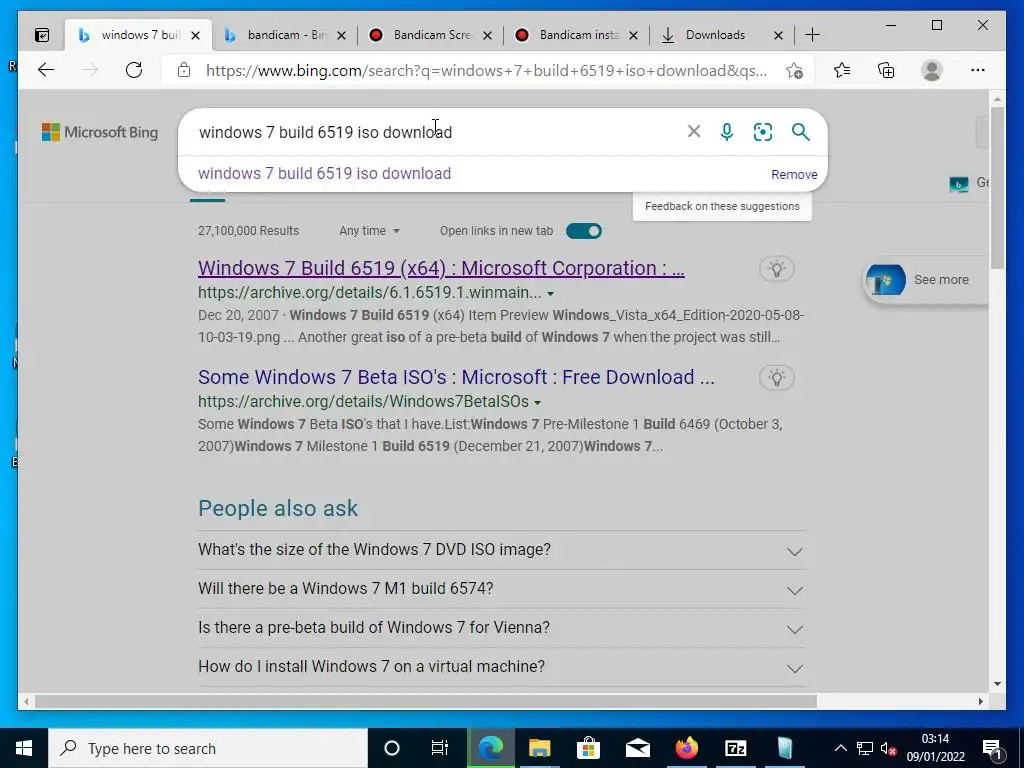Focus the browser address bar URL
This screenshot has height=768, width=1024.
(x=487, y=71)
